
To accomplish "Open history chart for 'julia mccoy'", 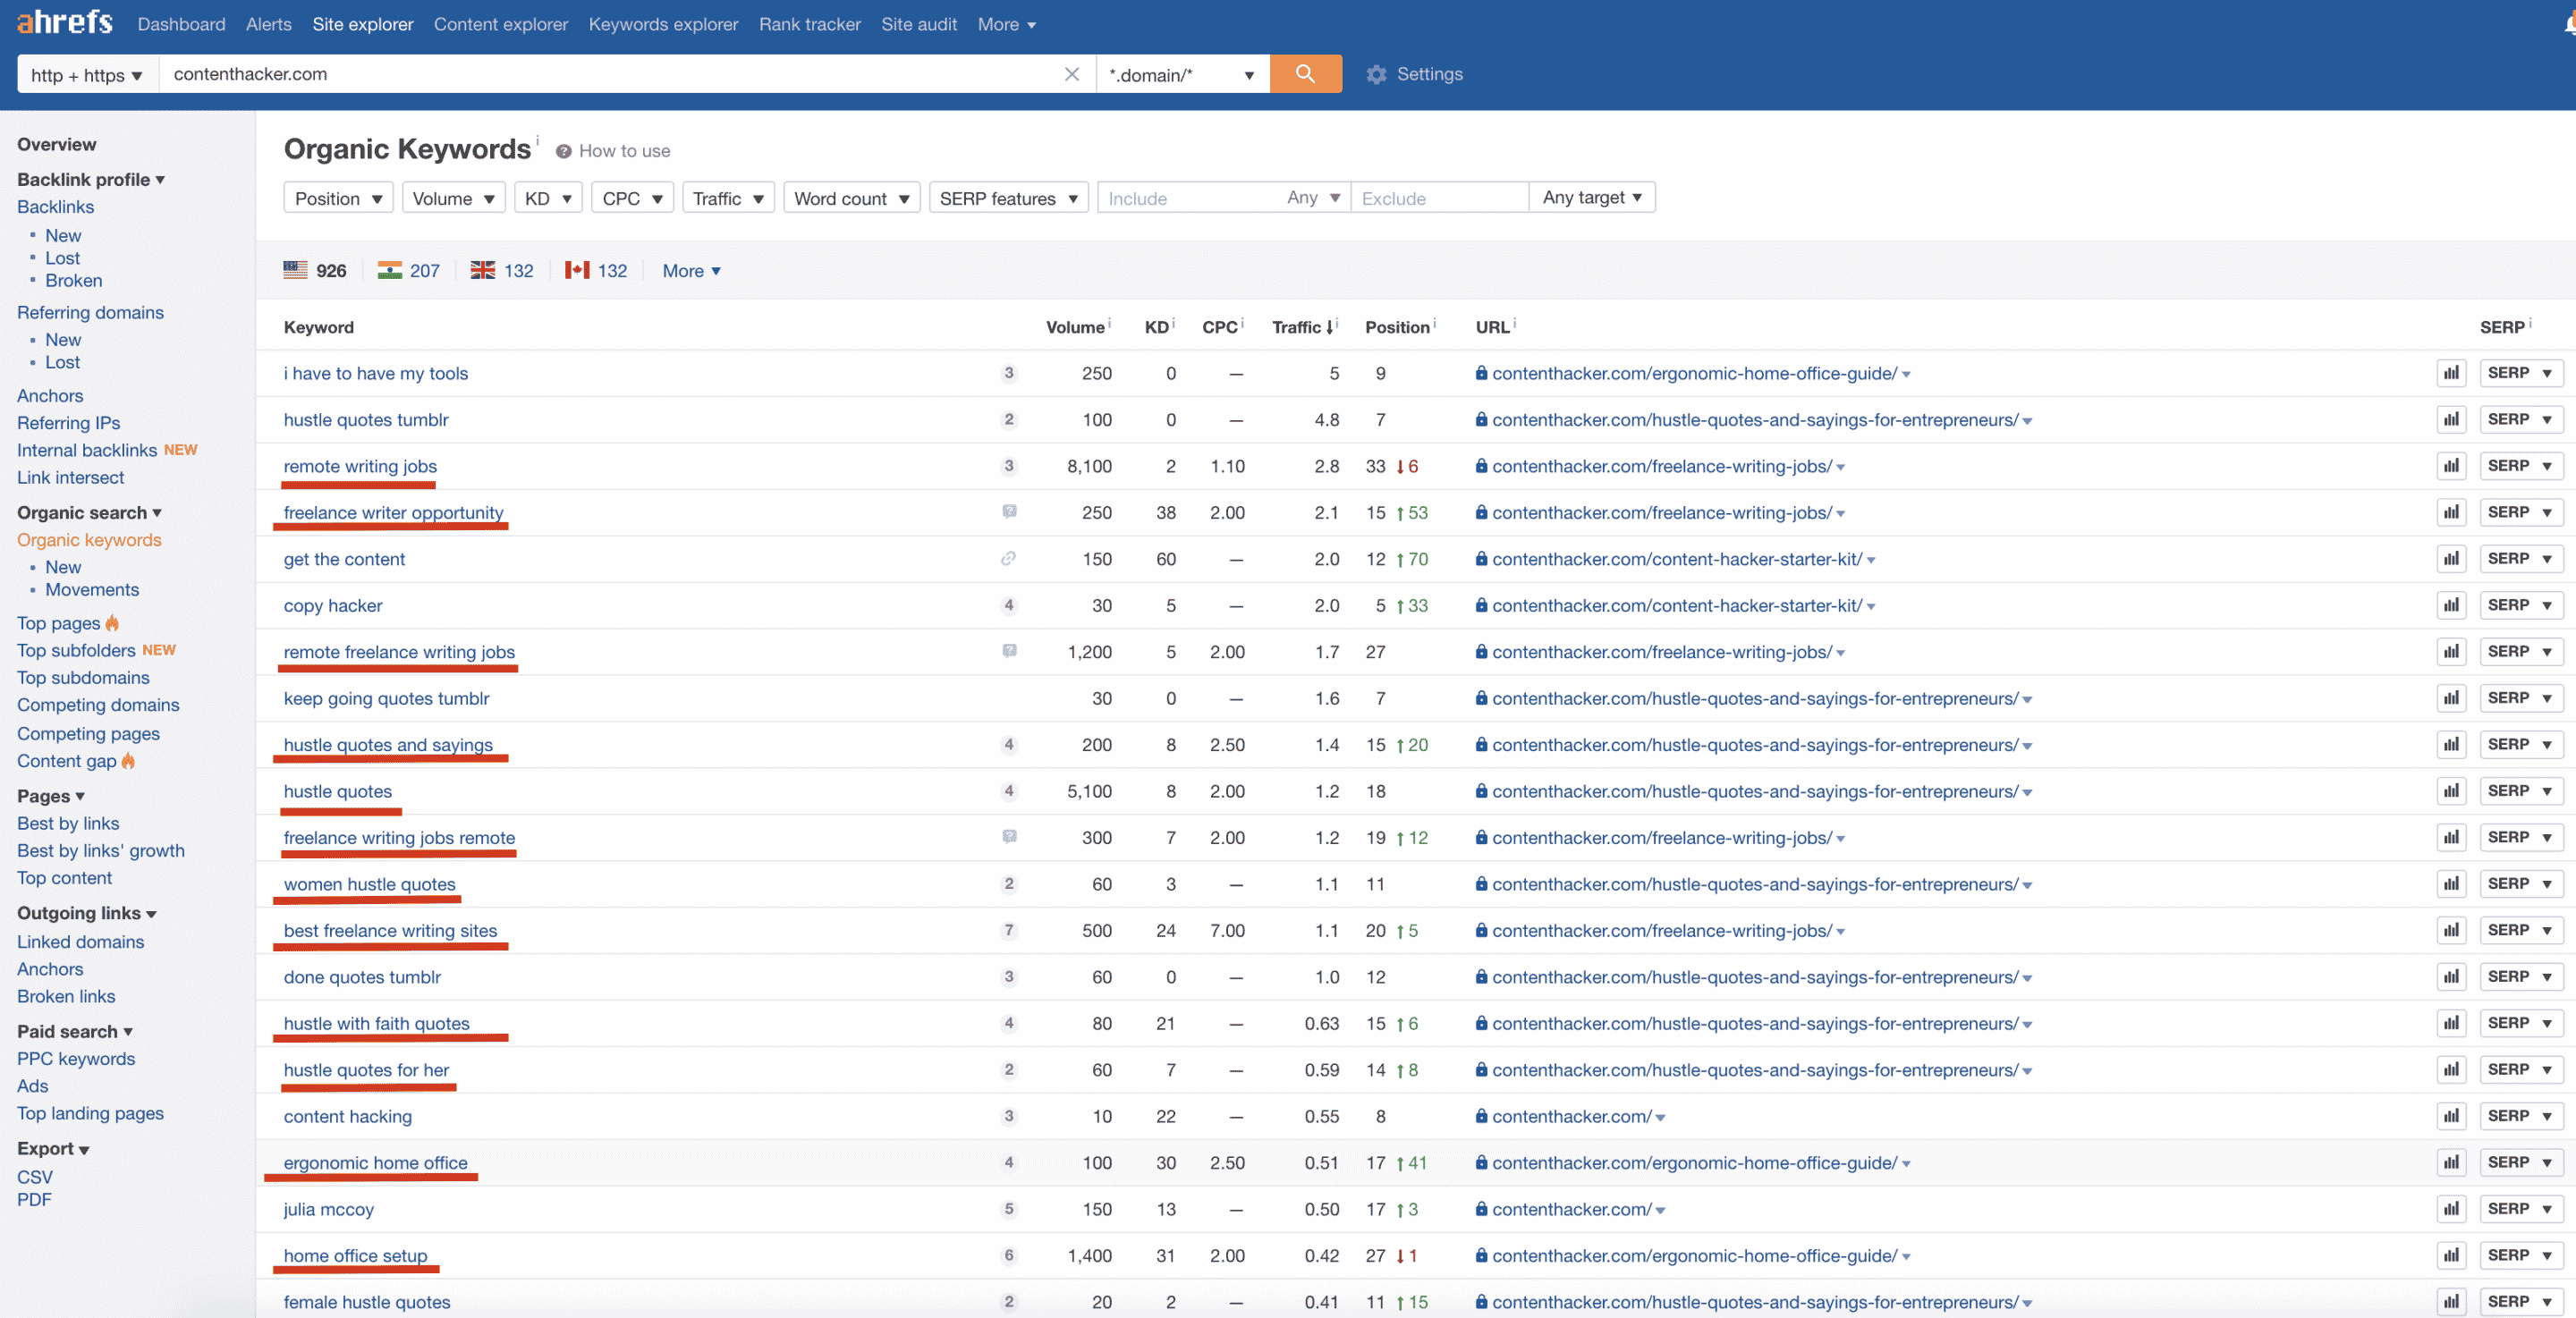I will pos(2450,1209).
